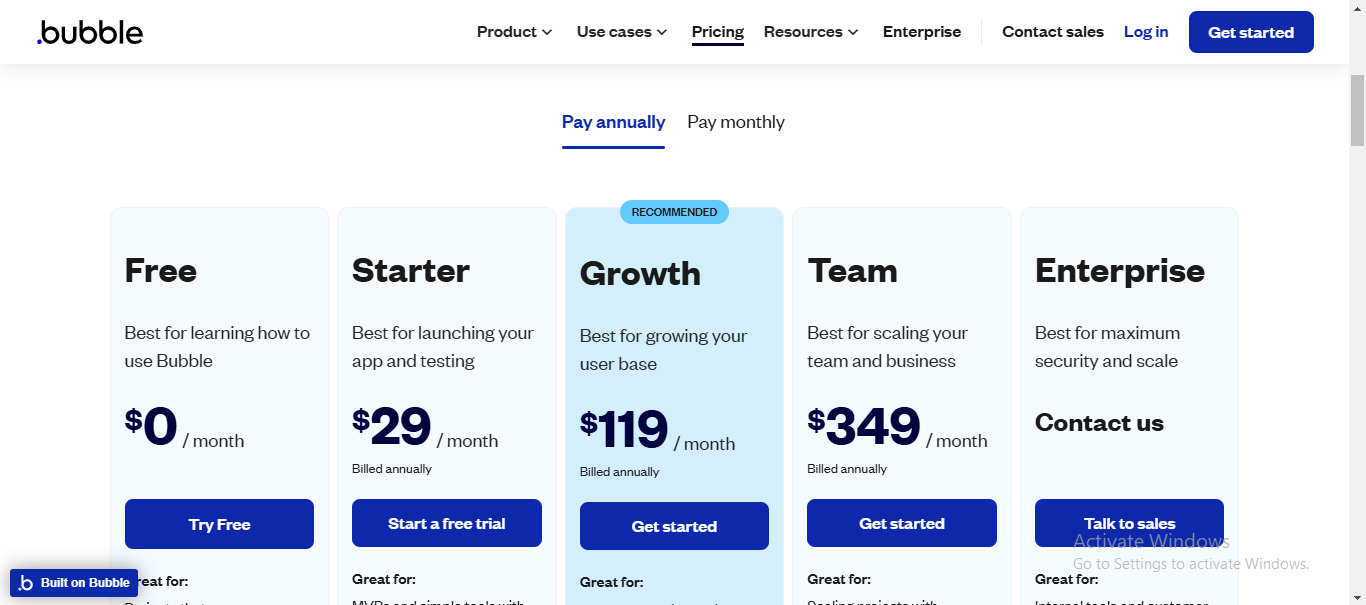
Task: Click the Built on Bubble badge icon
Action: pos(27,583)
